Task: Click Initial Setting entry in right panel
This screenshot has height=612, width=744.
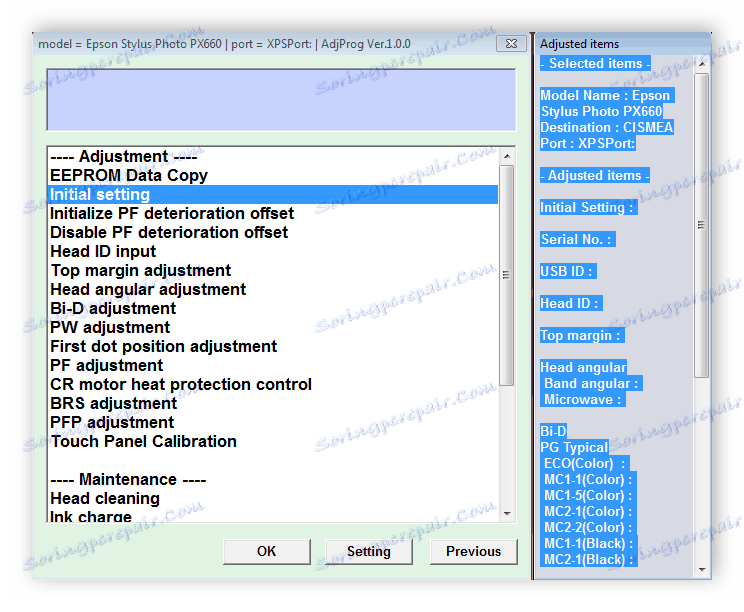Action: click(x=588, y=207)
